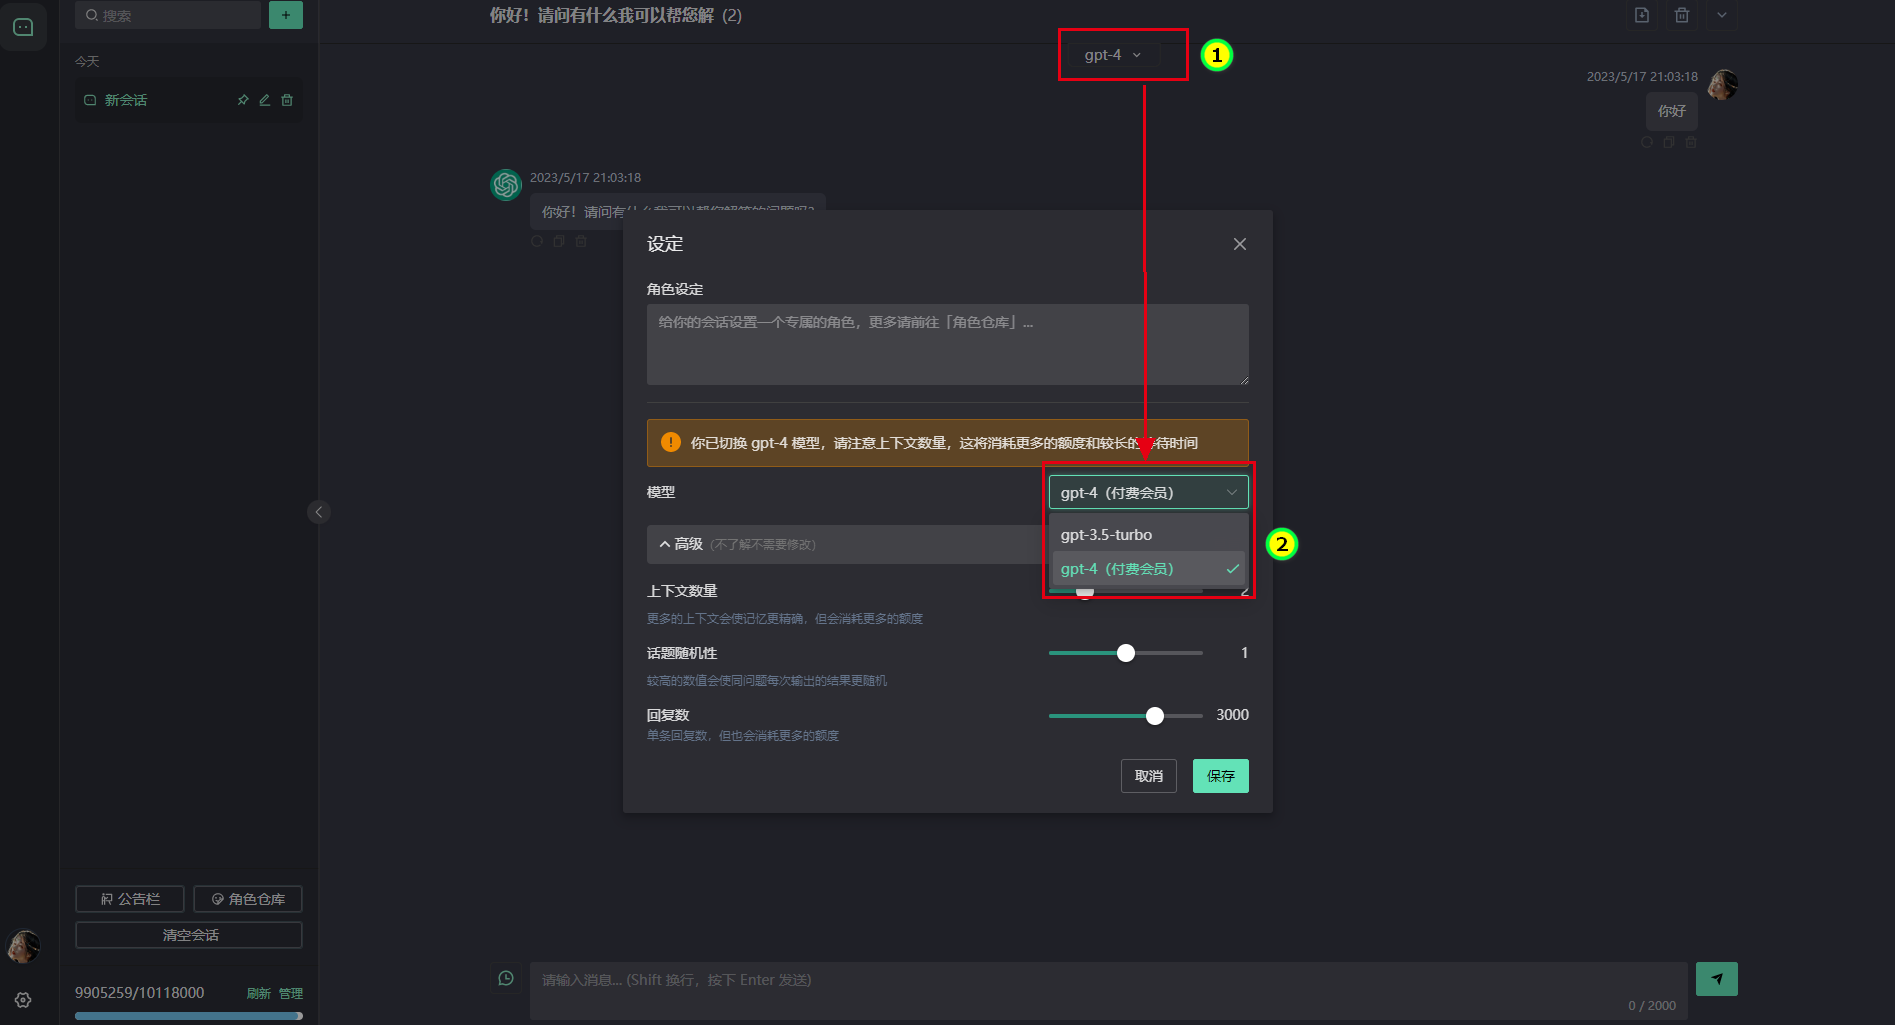Delete the 你好 user message
This screenshot has height=1025, width=1895.
click(x=1691, y=143)
